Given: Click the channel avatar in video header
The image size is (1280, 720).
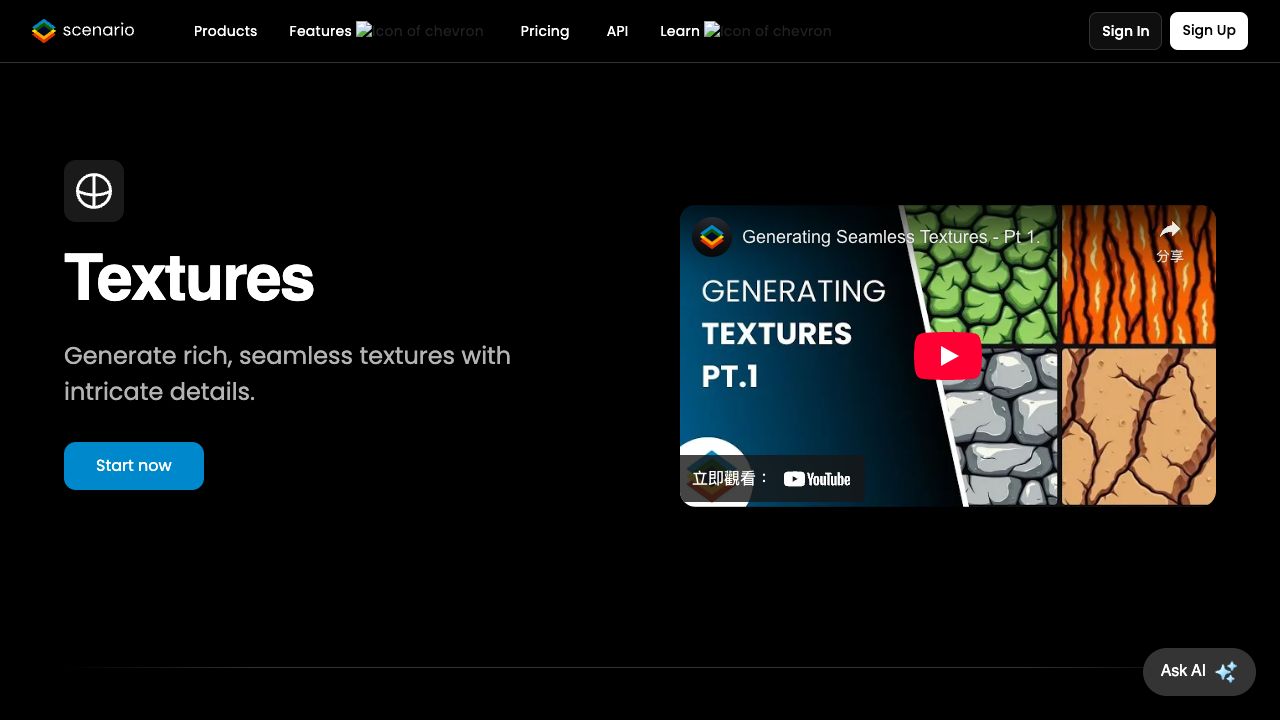Looking at the screenshot, I should [x=712, y=237].
